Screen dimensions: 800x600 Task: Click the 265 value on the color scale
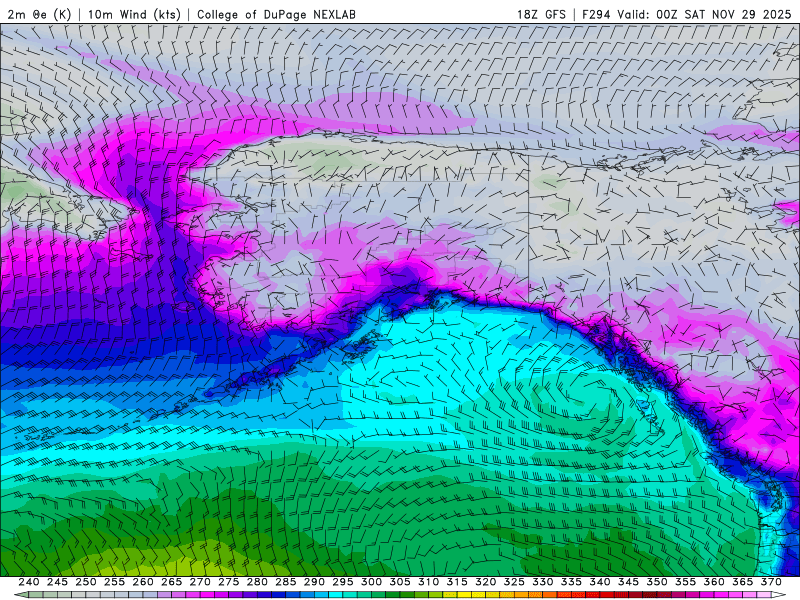click(171, 582)
